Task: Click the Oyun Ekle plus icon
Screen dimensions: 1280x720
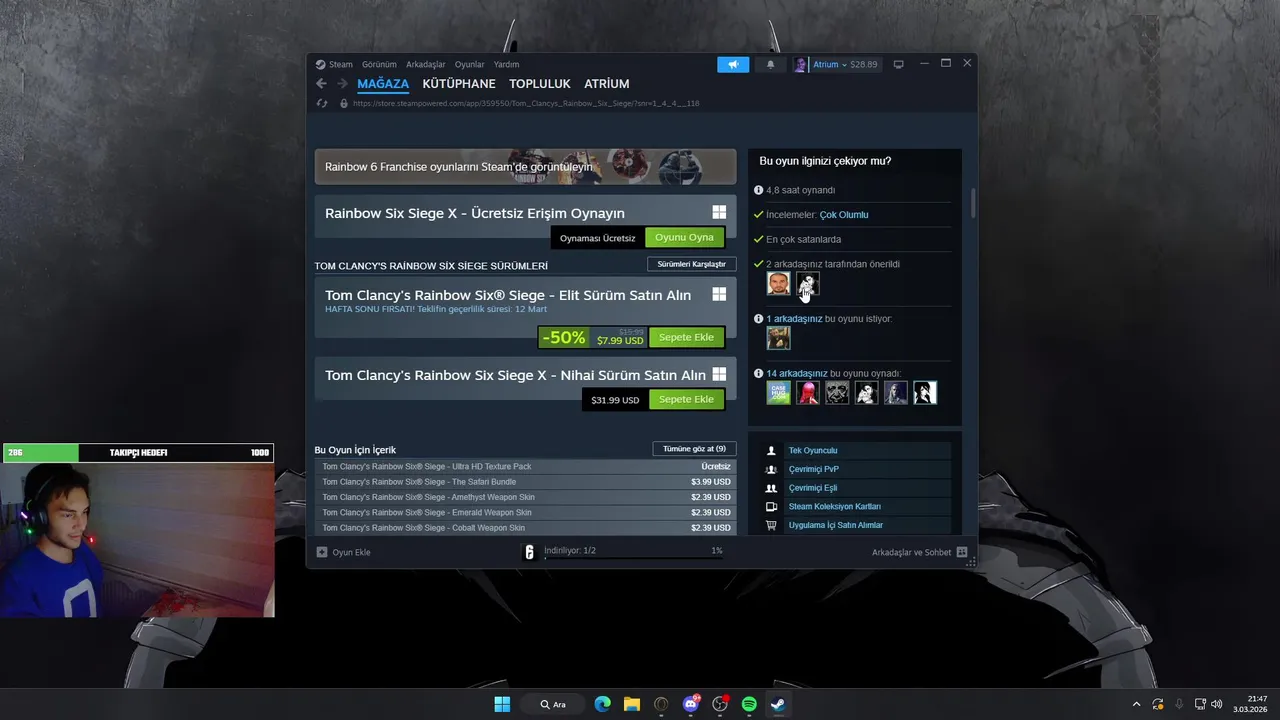Action: pyautogui.click(x=322, y=552)
